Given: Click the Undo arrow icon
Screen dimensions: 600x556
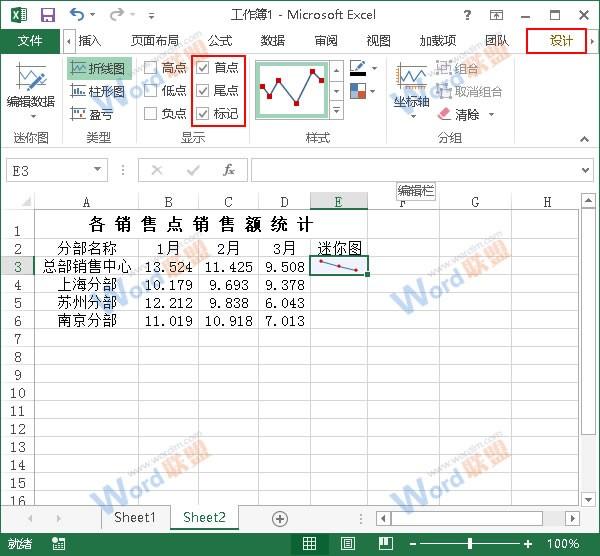Looking at the screenshot, I should point(77,15).
